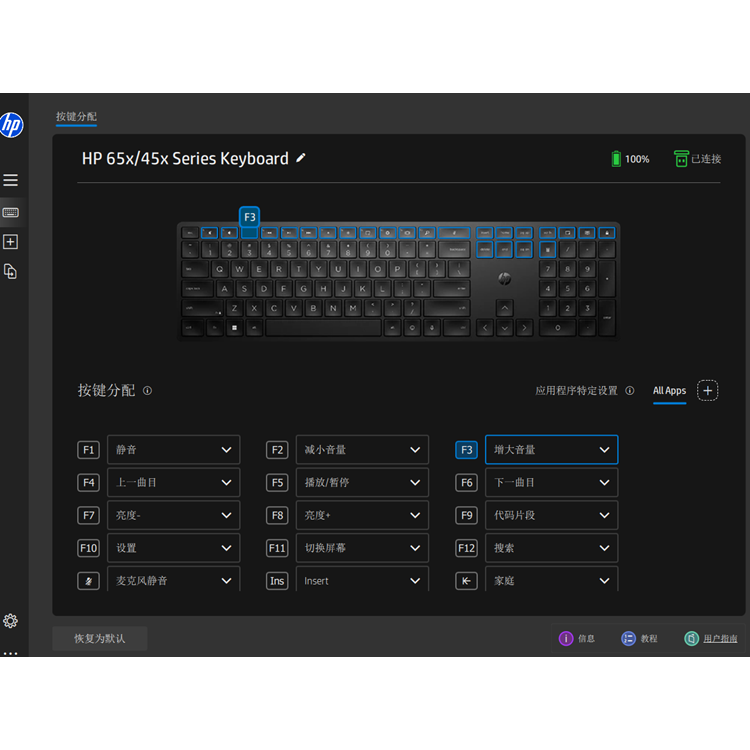
Task: Click the 已连接 connection status text
Action: (x=706, y=159)
